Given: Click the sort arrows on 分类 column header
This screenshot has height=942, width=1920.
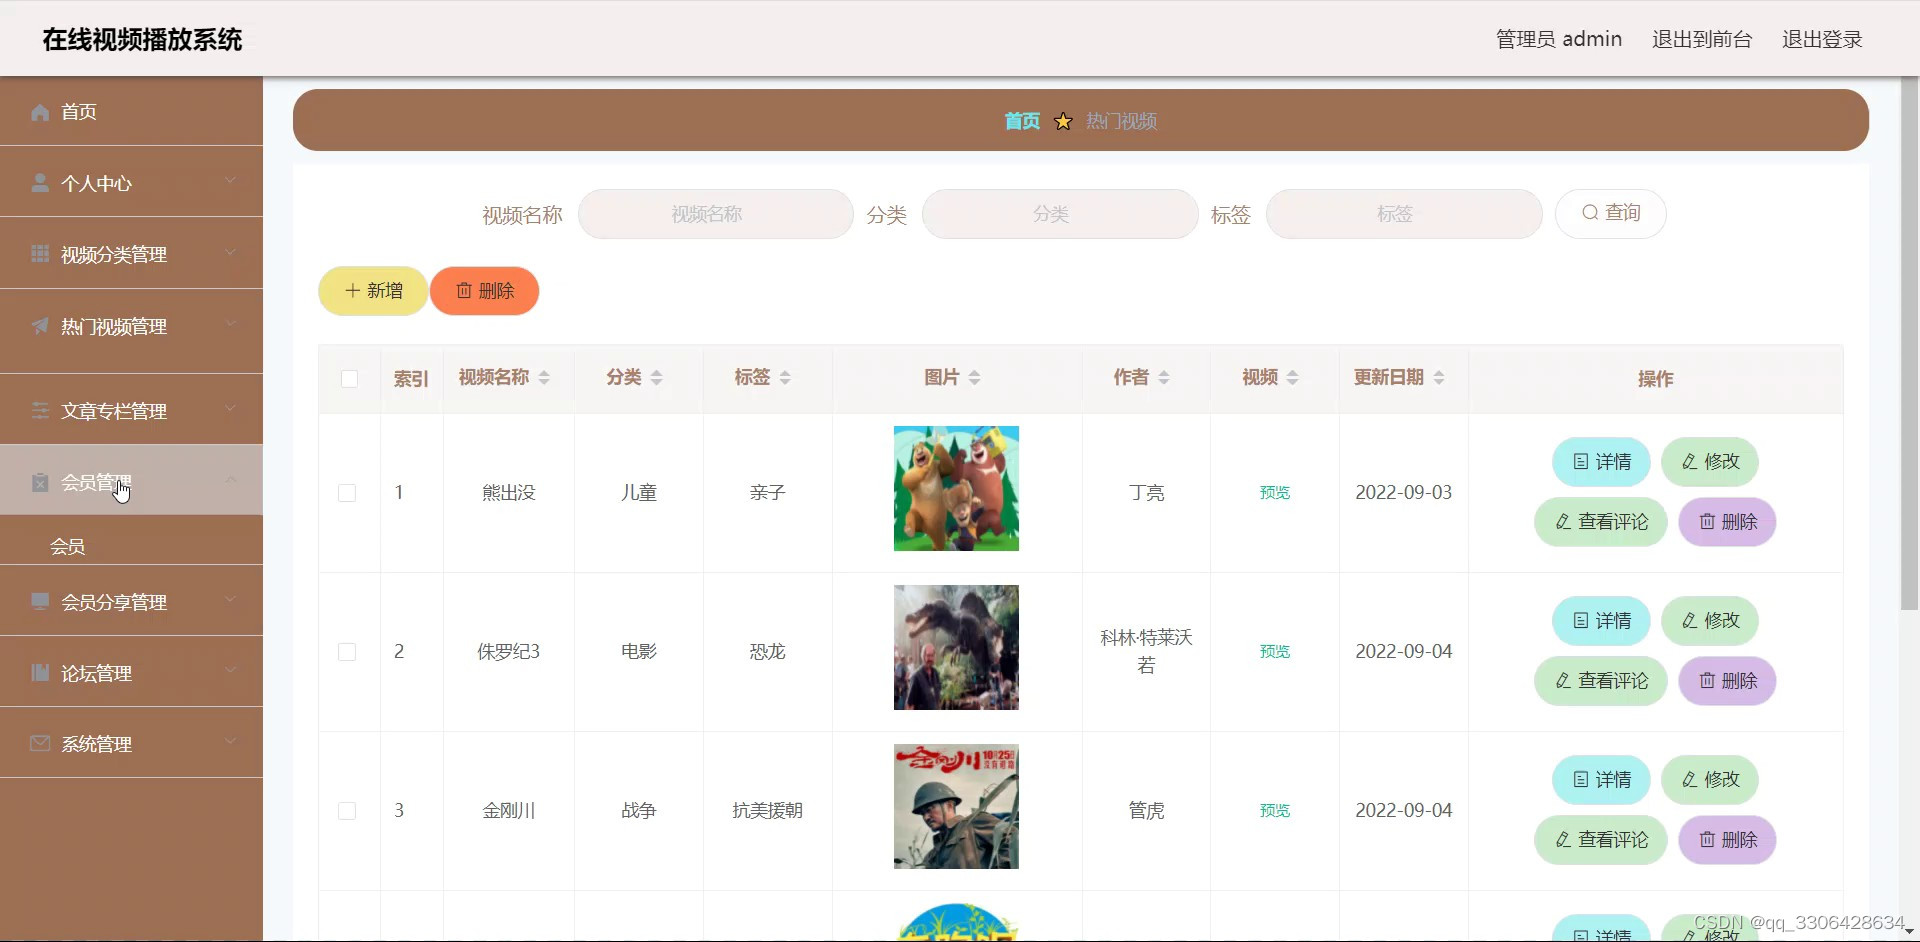Looking at the screenshot, I should click(657, 378).
